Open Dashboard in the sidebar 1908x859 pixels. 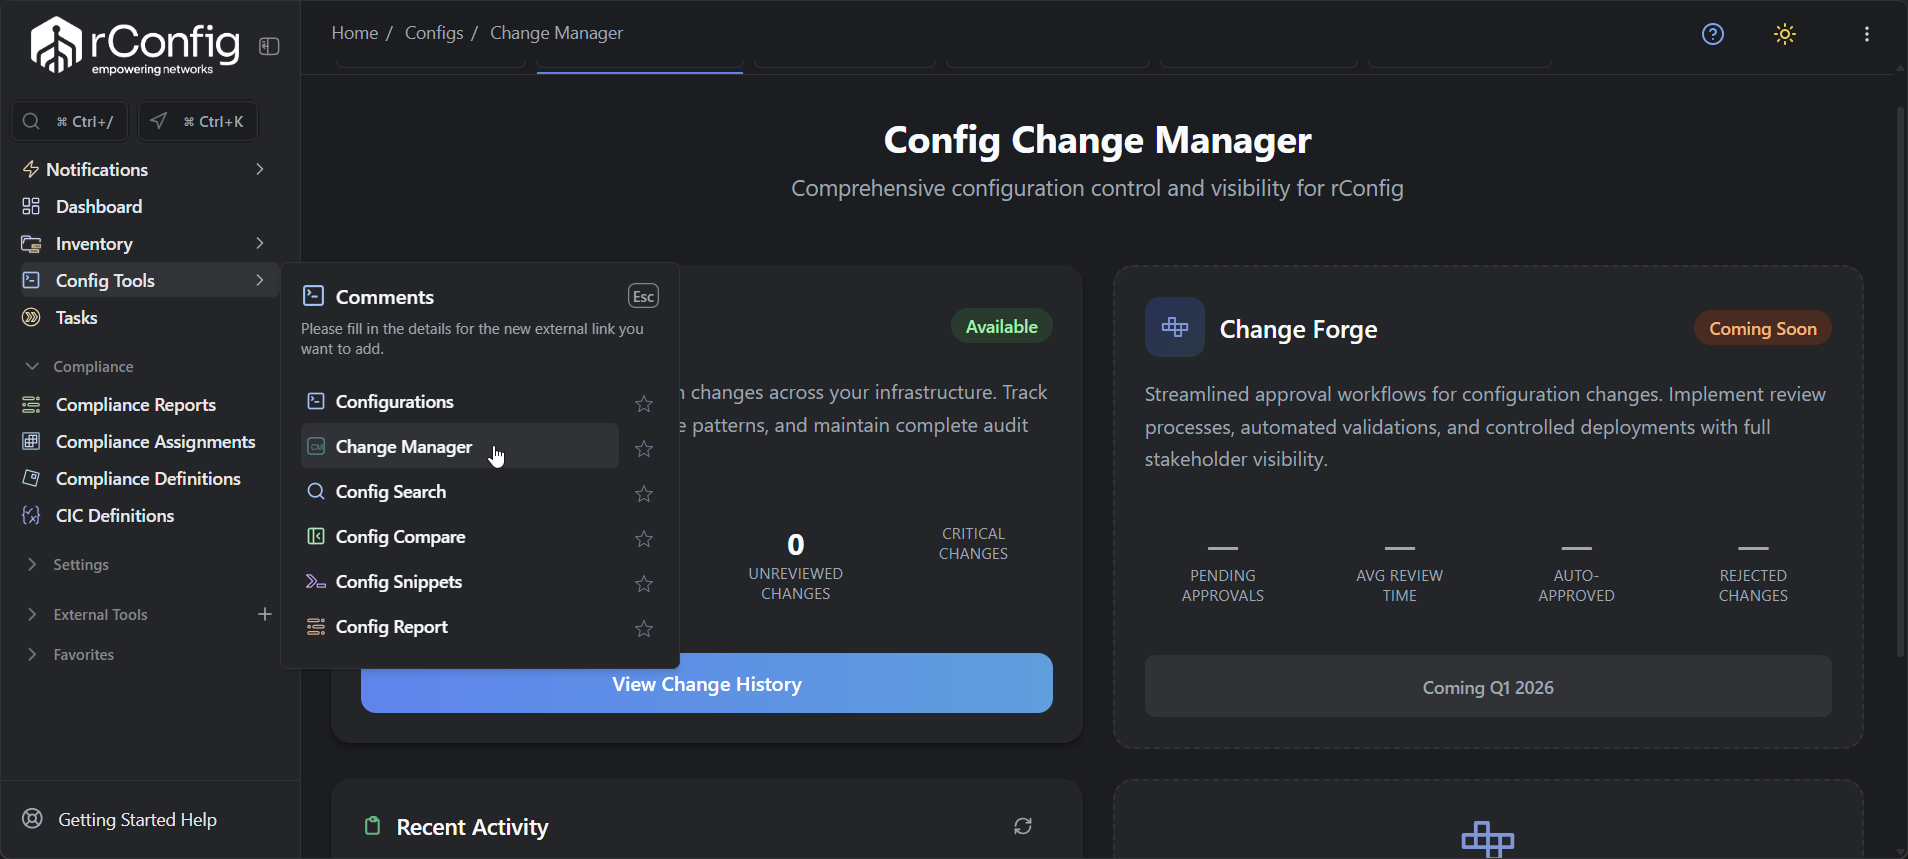point(99,206)
